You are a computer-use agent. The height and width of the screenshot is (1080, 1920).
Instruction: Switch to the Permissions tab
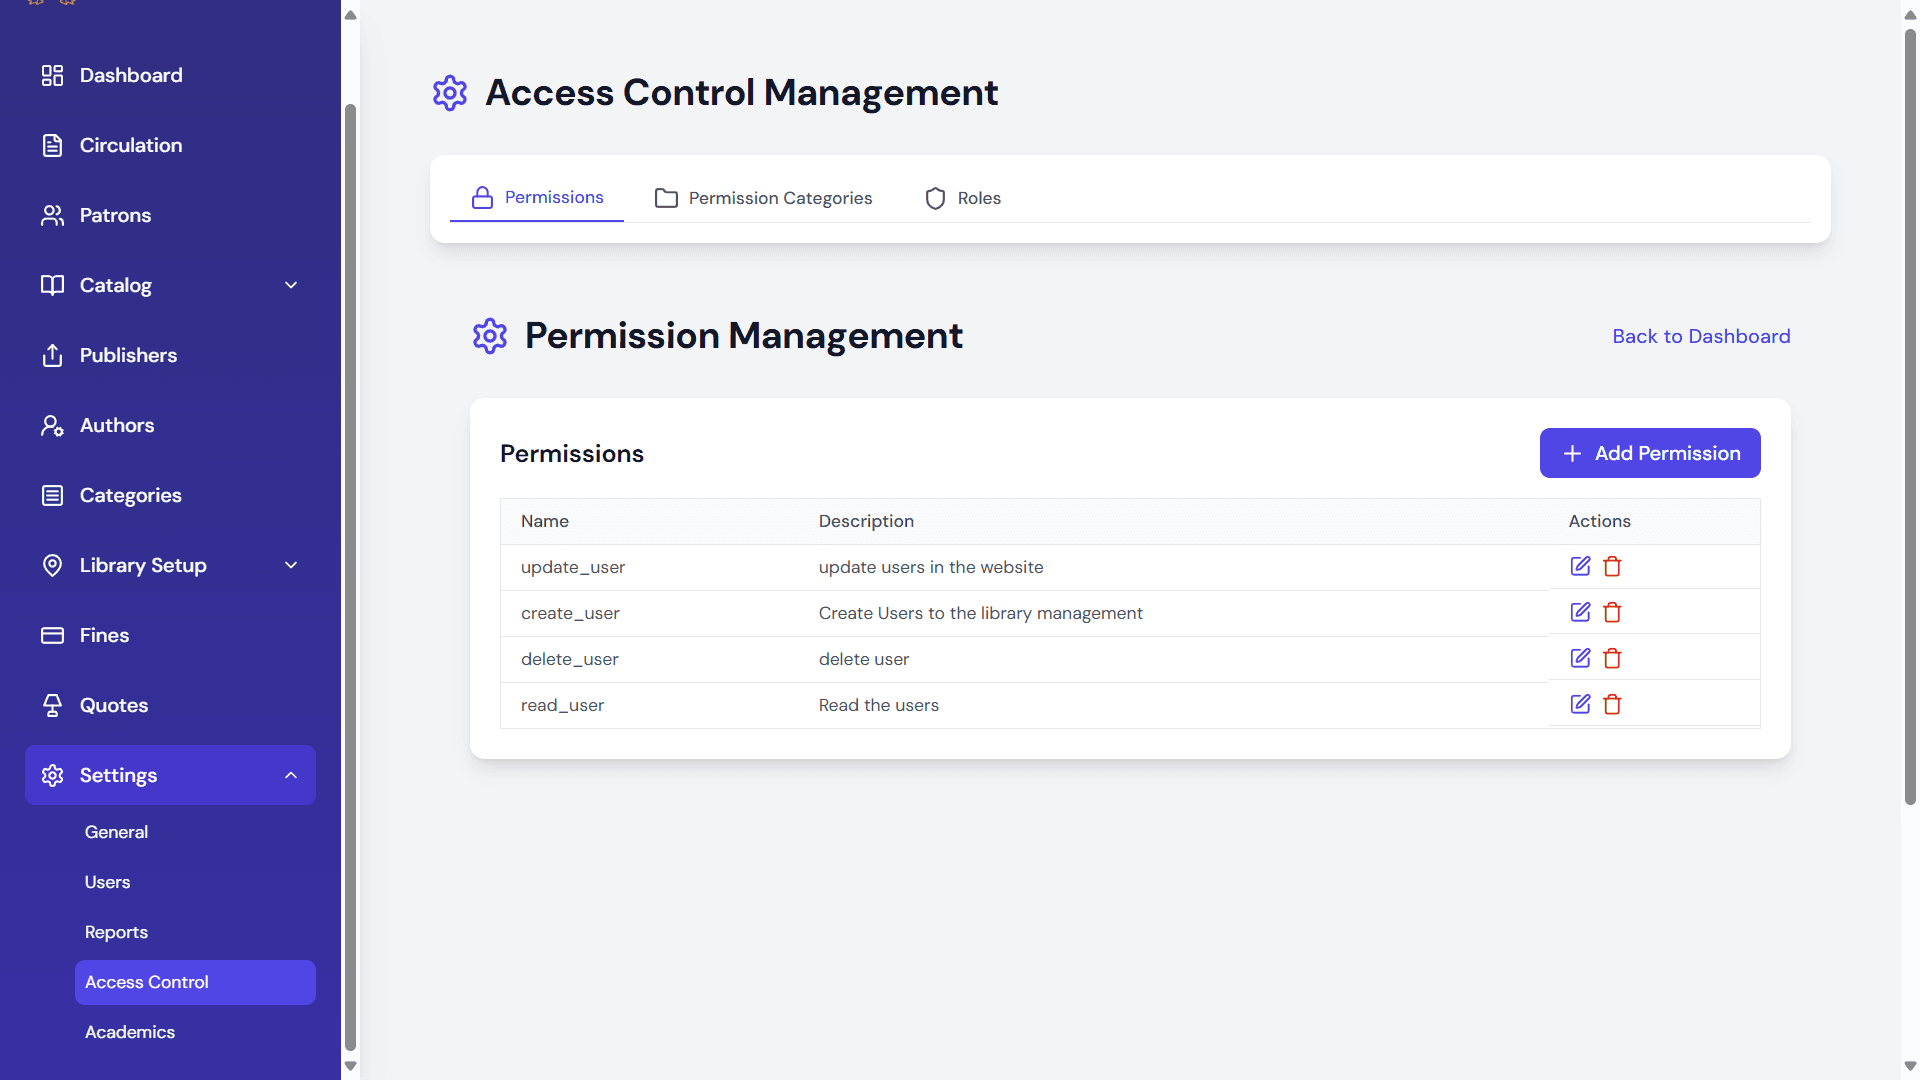click(537, 198)
